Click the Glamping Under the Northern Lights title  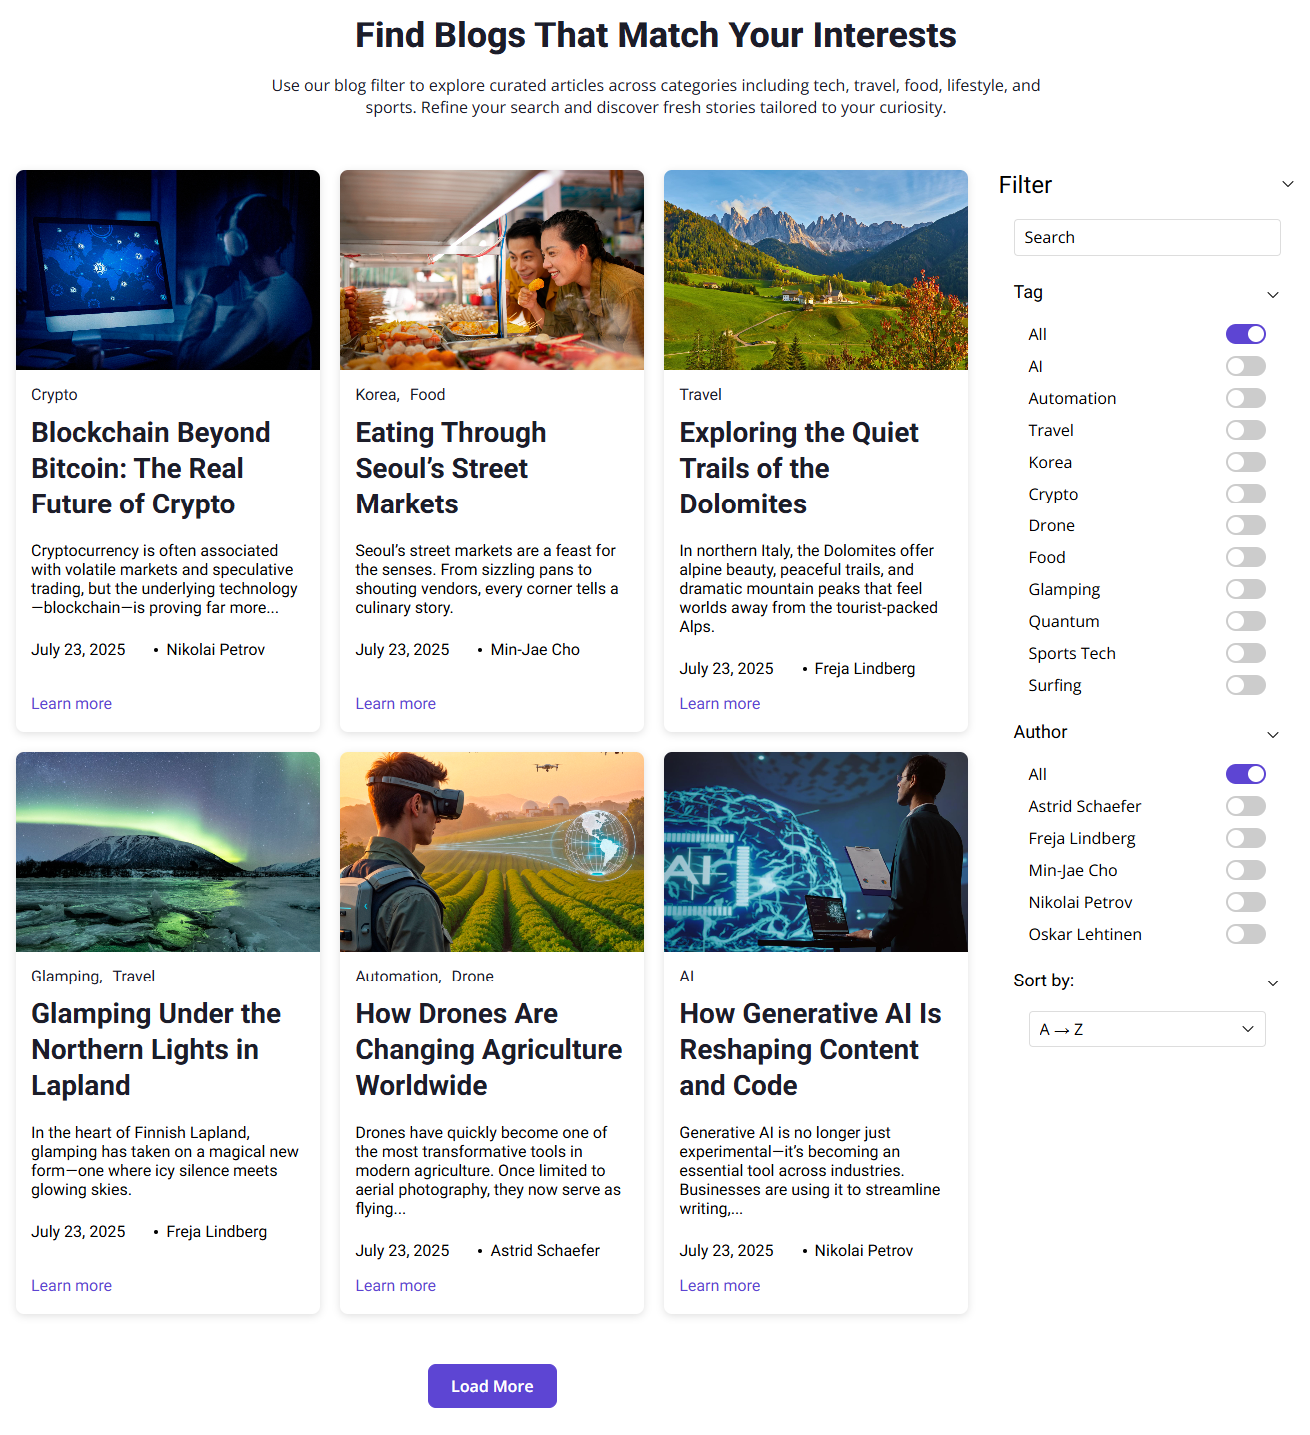(155, 1049)
